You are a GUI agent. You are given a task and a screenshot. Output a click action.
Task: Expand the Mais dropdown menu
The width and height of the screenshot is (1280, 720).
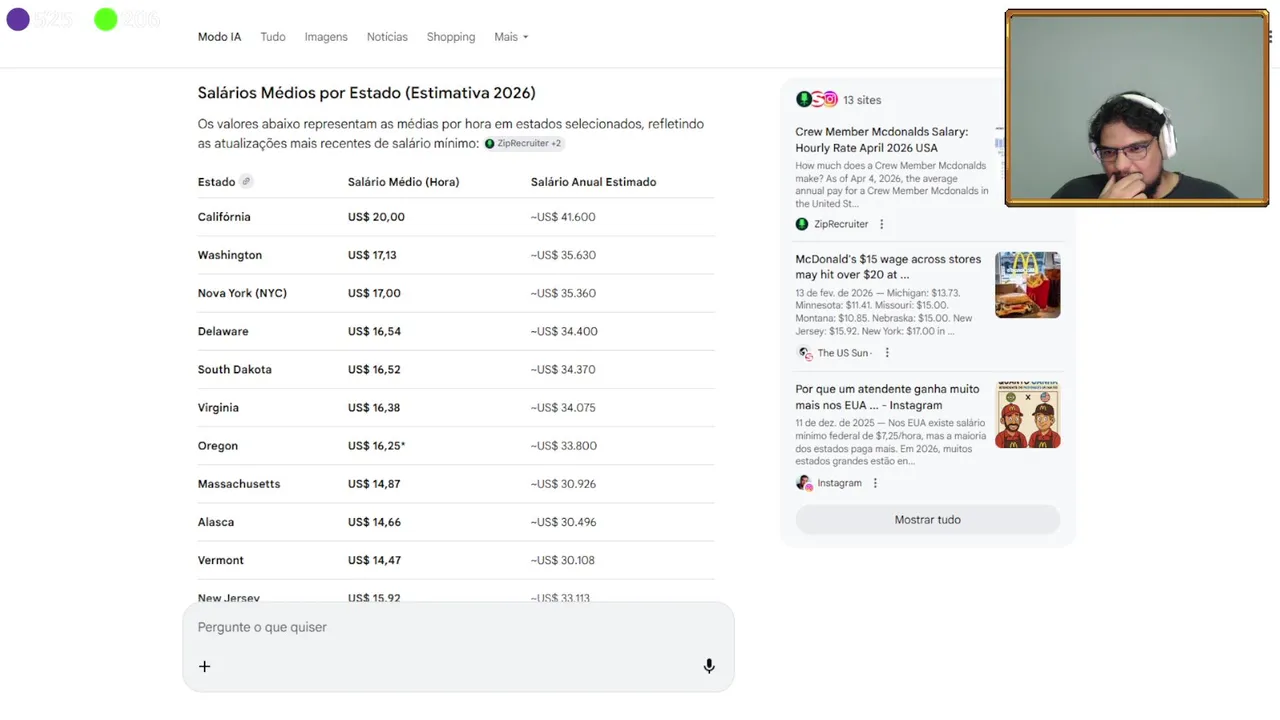pos(510,37)
